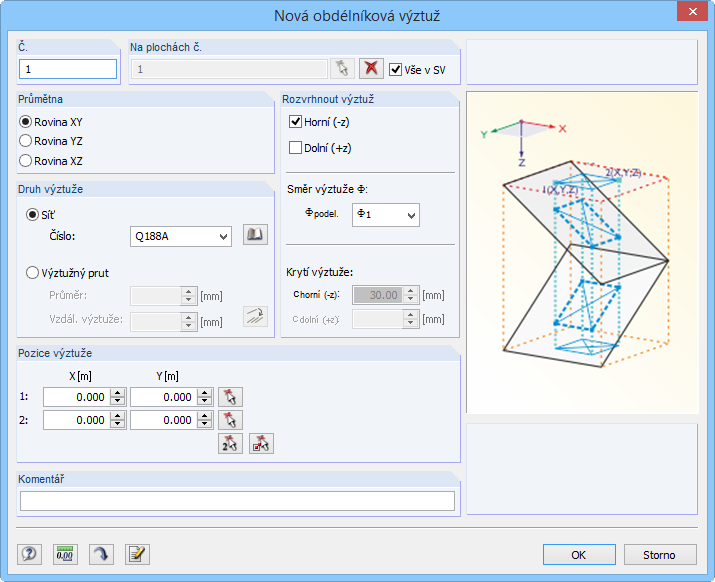This screenshot has width=715, height=582.
Task: Click the Storno button
Action: [x=660, y=555]
